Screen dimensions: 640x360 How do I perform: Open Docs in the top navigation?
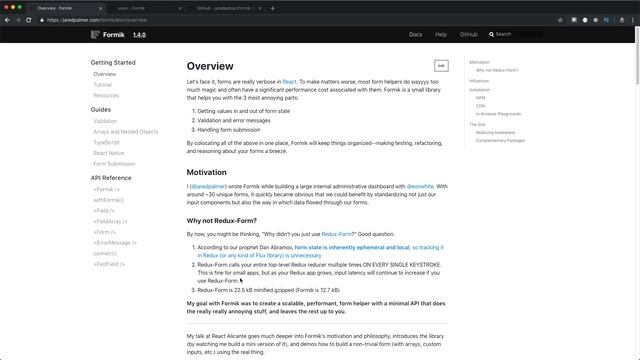416,35
